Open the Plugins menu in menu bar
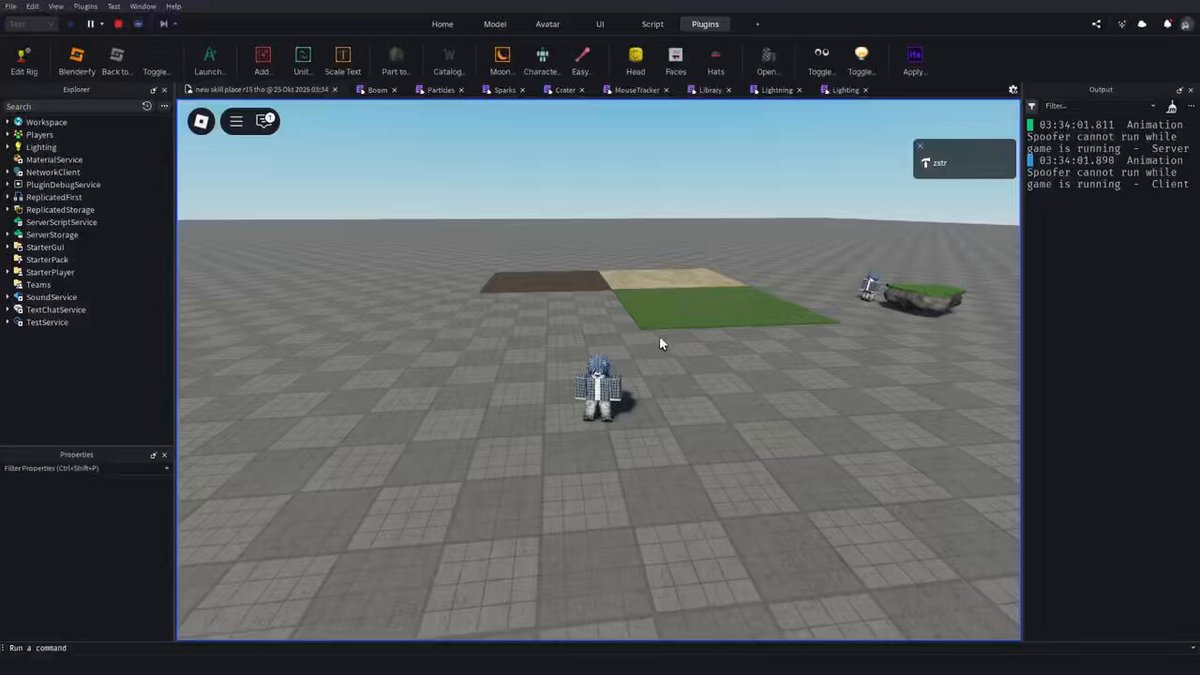 86,6
